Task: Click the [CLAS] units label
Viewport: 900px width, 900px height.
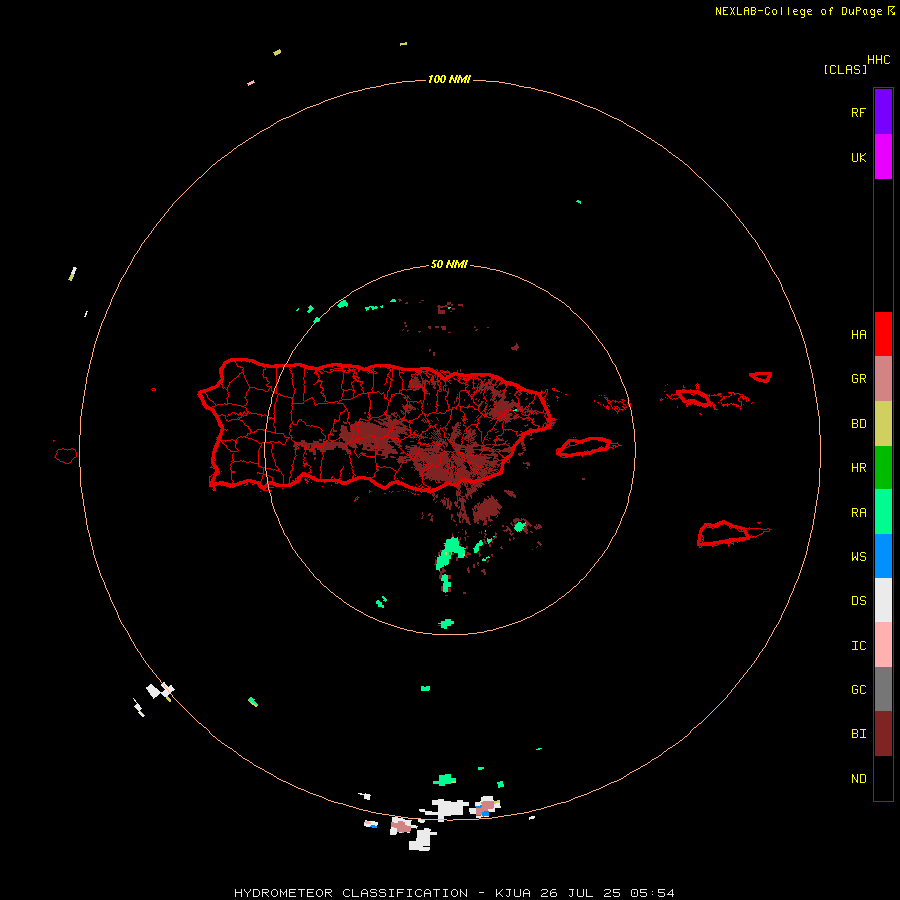Action: coord(844,69)
